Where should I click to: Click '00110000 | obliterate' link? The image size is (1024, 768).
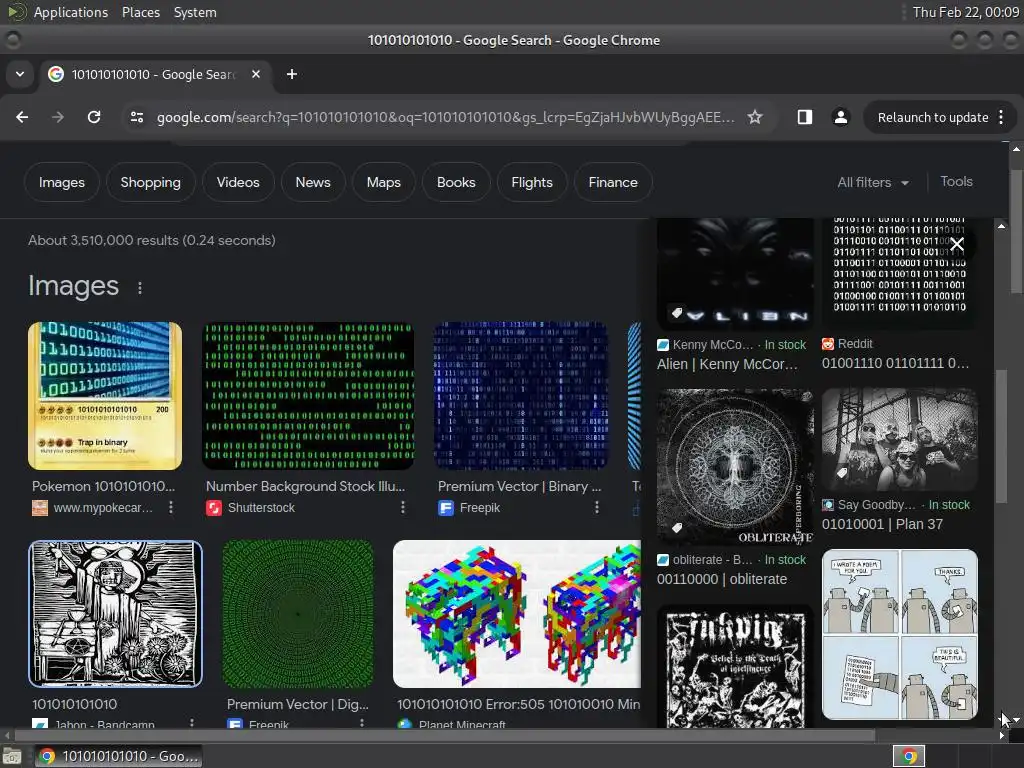coord(722,579)
